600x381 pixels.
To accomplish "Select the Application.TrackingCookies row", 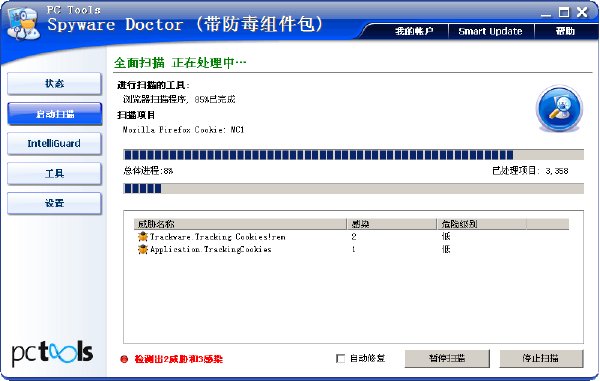I will (352, 249).
